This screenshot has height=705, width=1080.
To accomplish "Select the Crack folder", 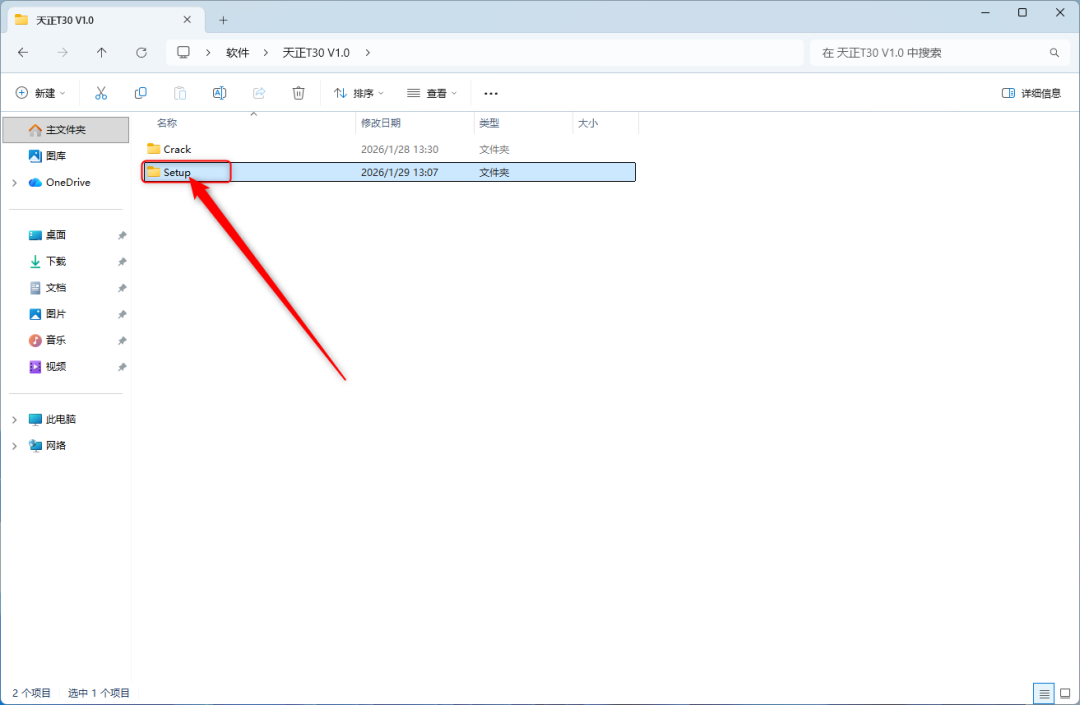I will coord(389,149).
